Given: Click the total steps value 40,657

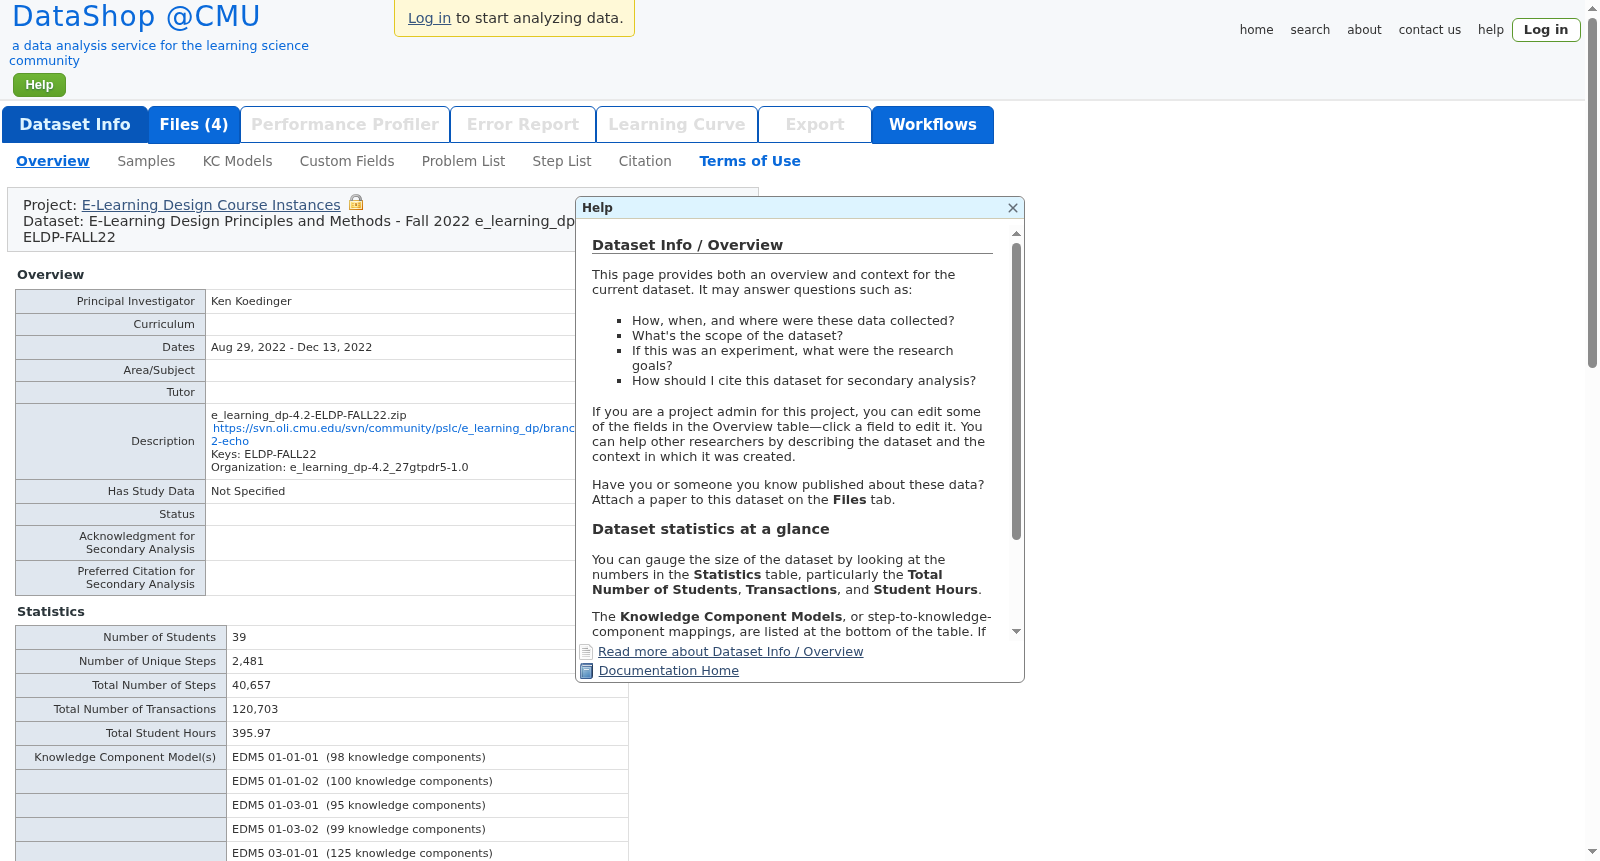Looking at the screenshot, I should 251,685.
